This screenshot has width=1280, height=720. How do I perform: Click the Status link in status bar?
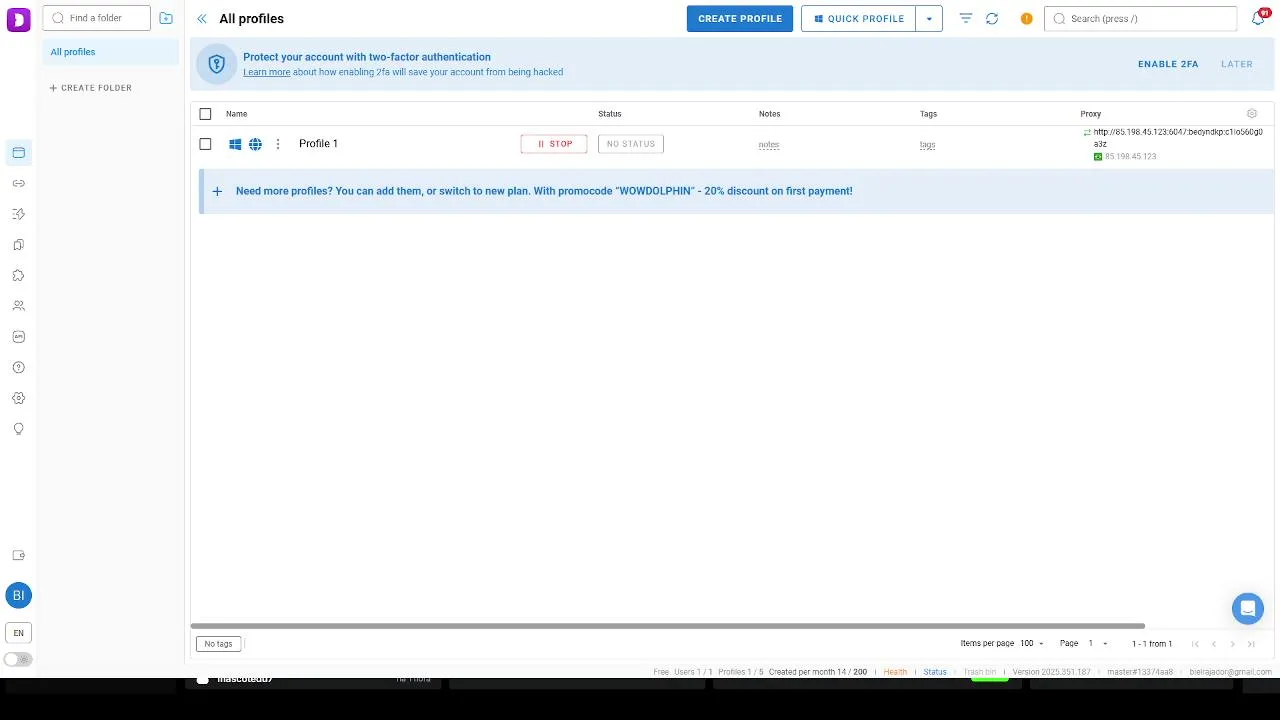(x=935, y=672)
